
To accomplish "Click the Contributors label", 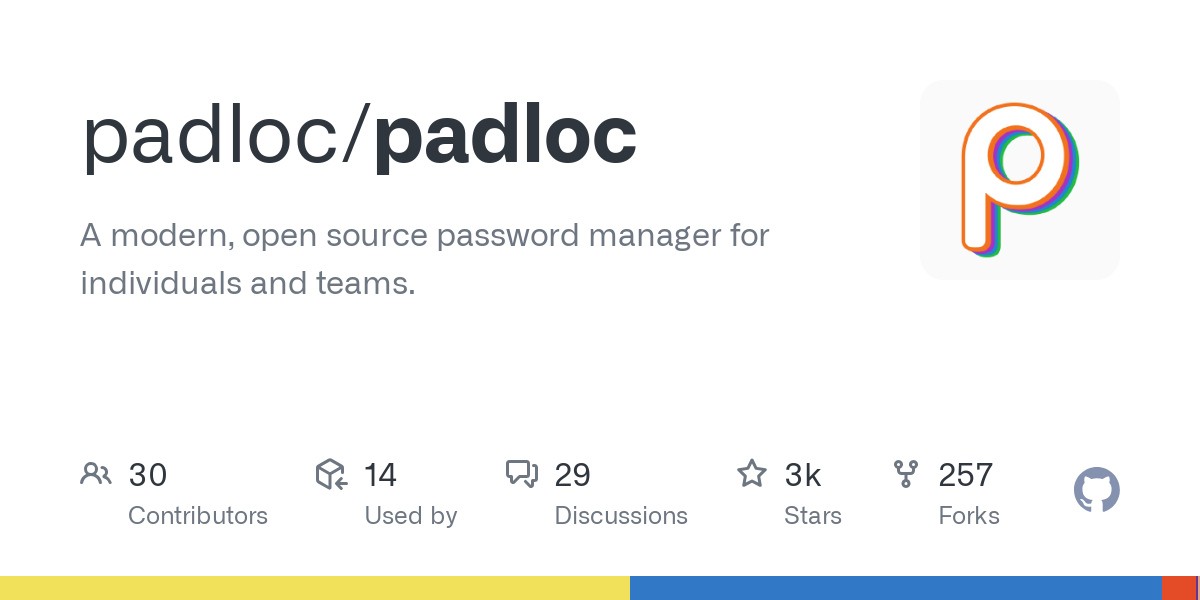I will (x=198, y=516).
